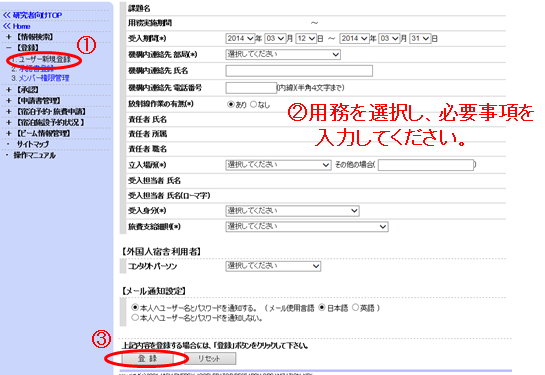Open end day dropdown showing 31

[420, 39]
